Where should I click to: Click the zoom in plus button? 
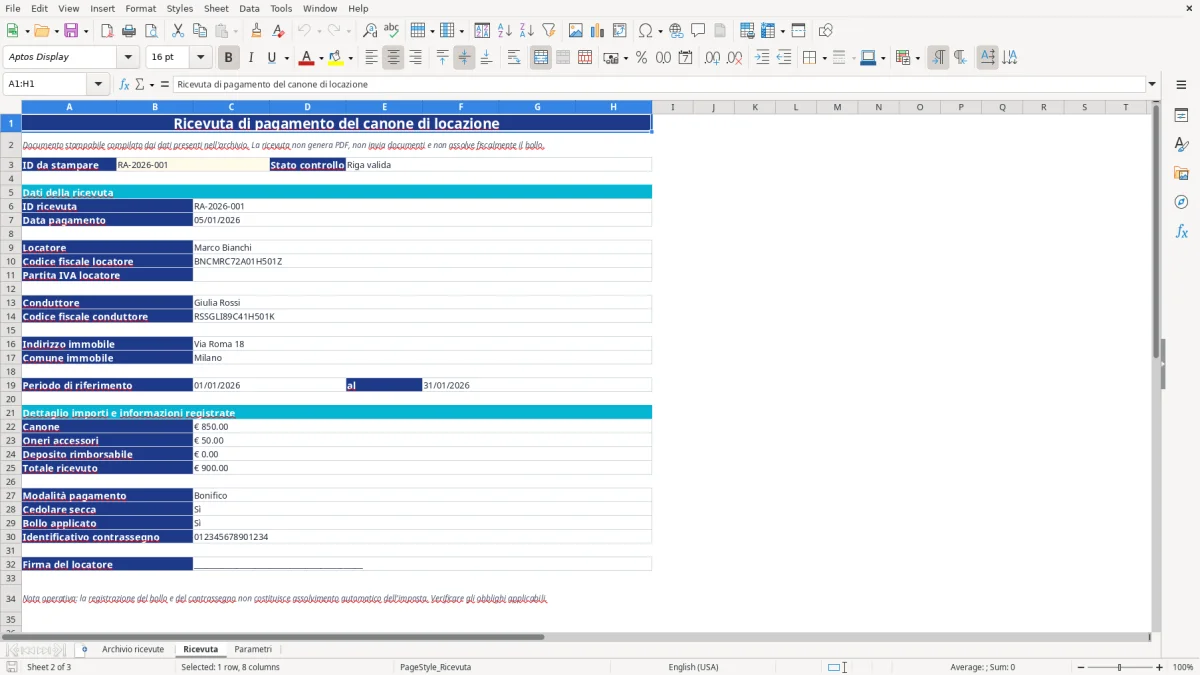[1160, 667]
